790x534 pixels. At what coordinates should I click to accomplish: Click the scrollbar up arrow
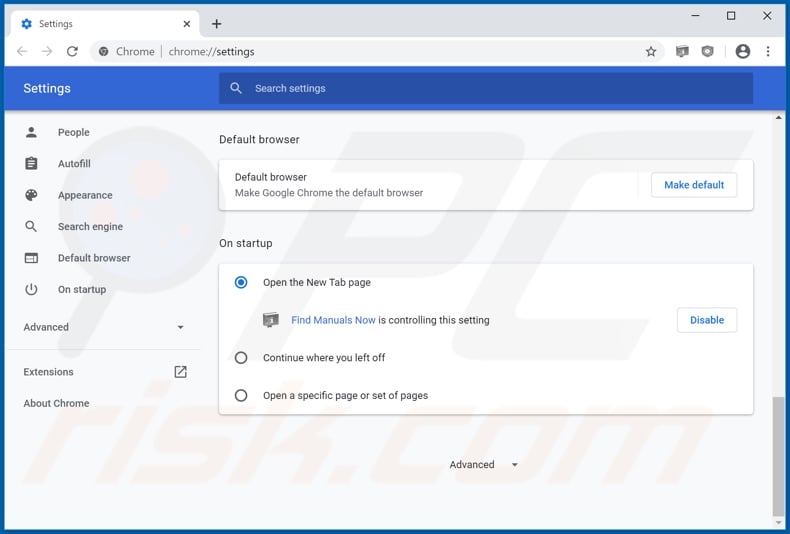(x=778, y=118)
